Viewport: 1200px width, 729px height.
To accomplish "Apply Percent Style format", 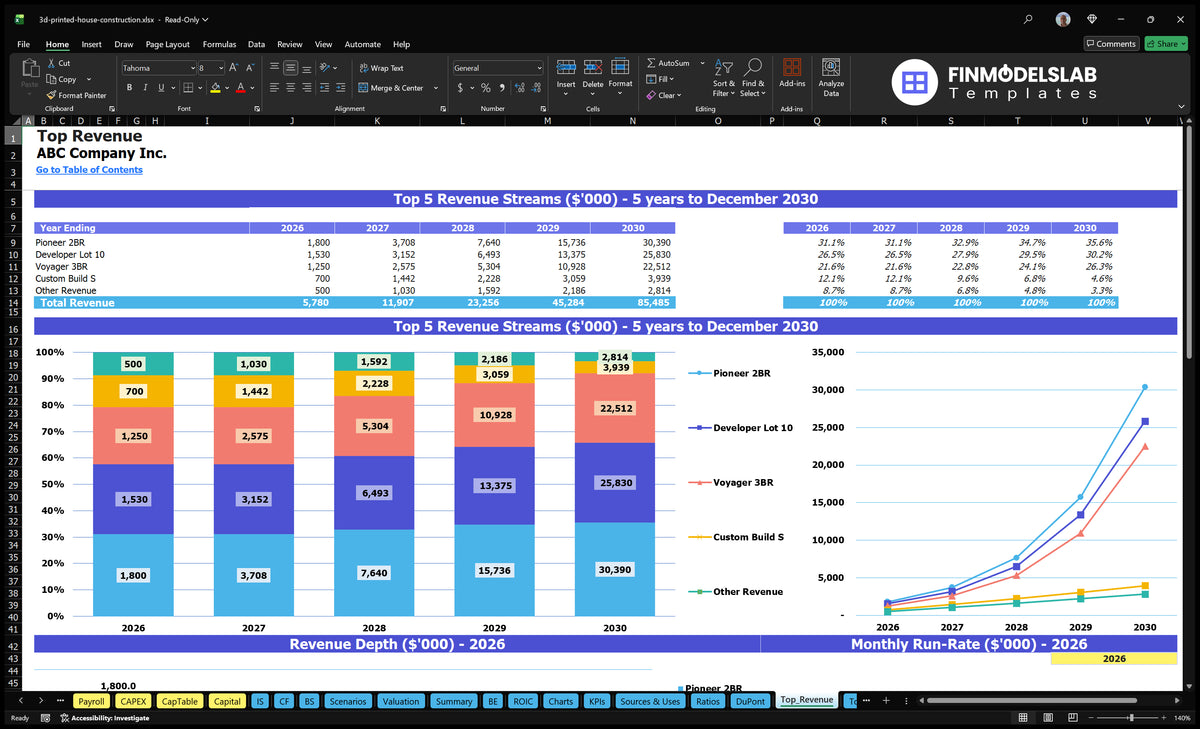I will (486, 88).
